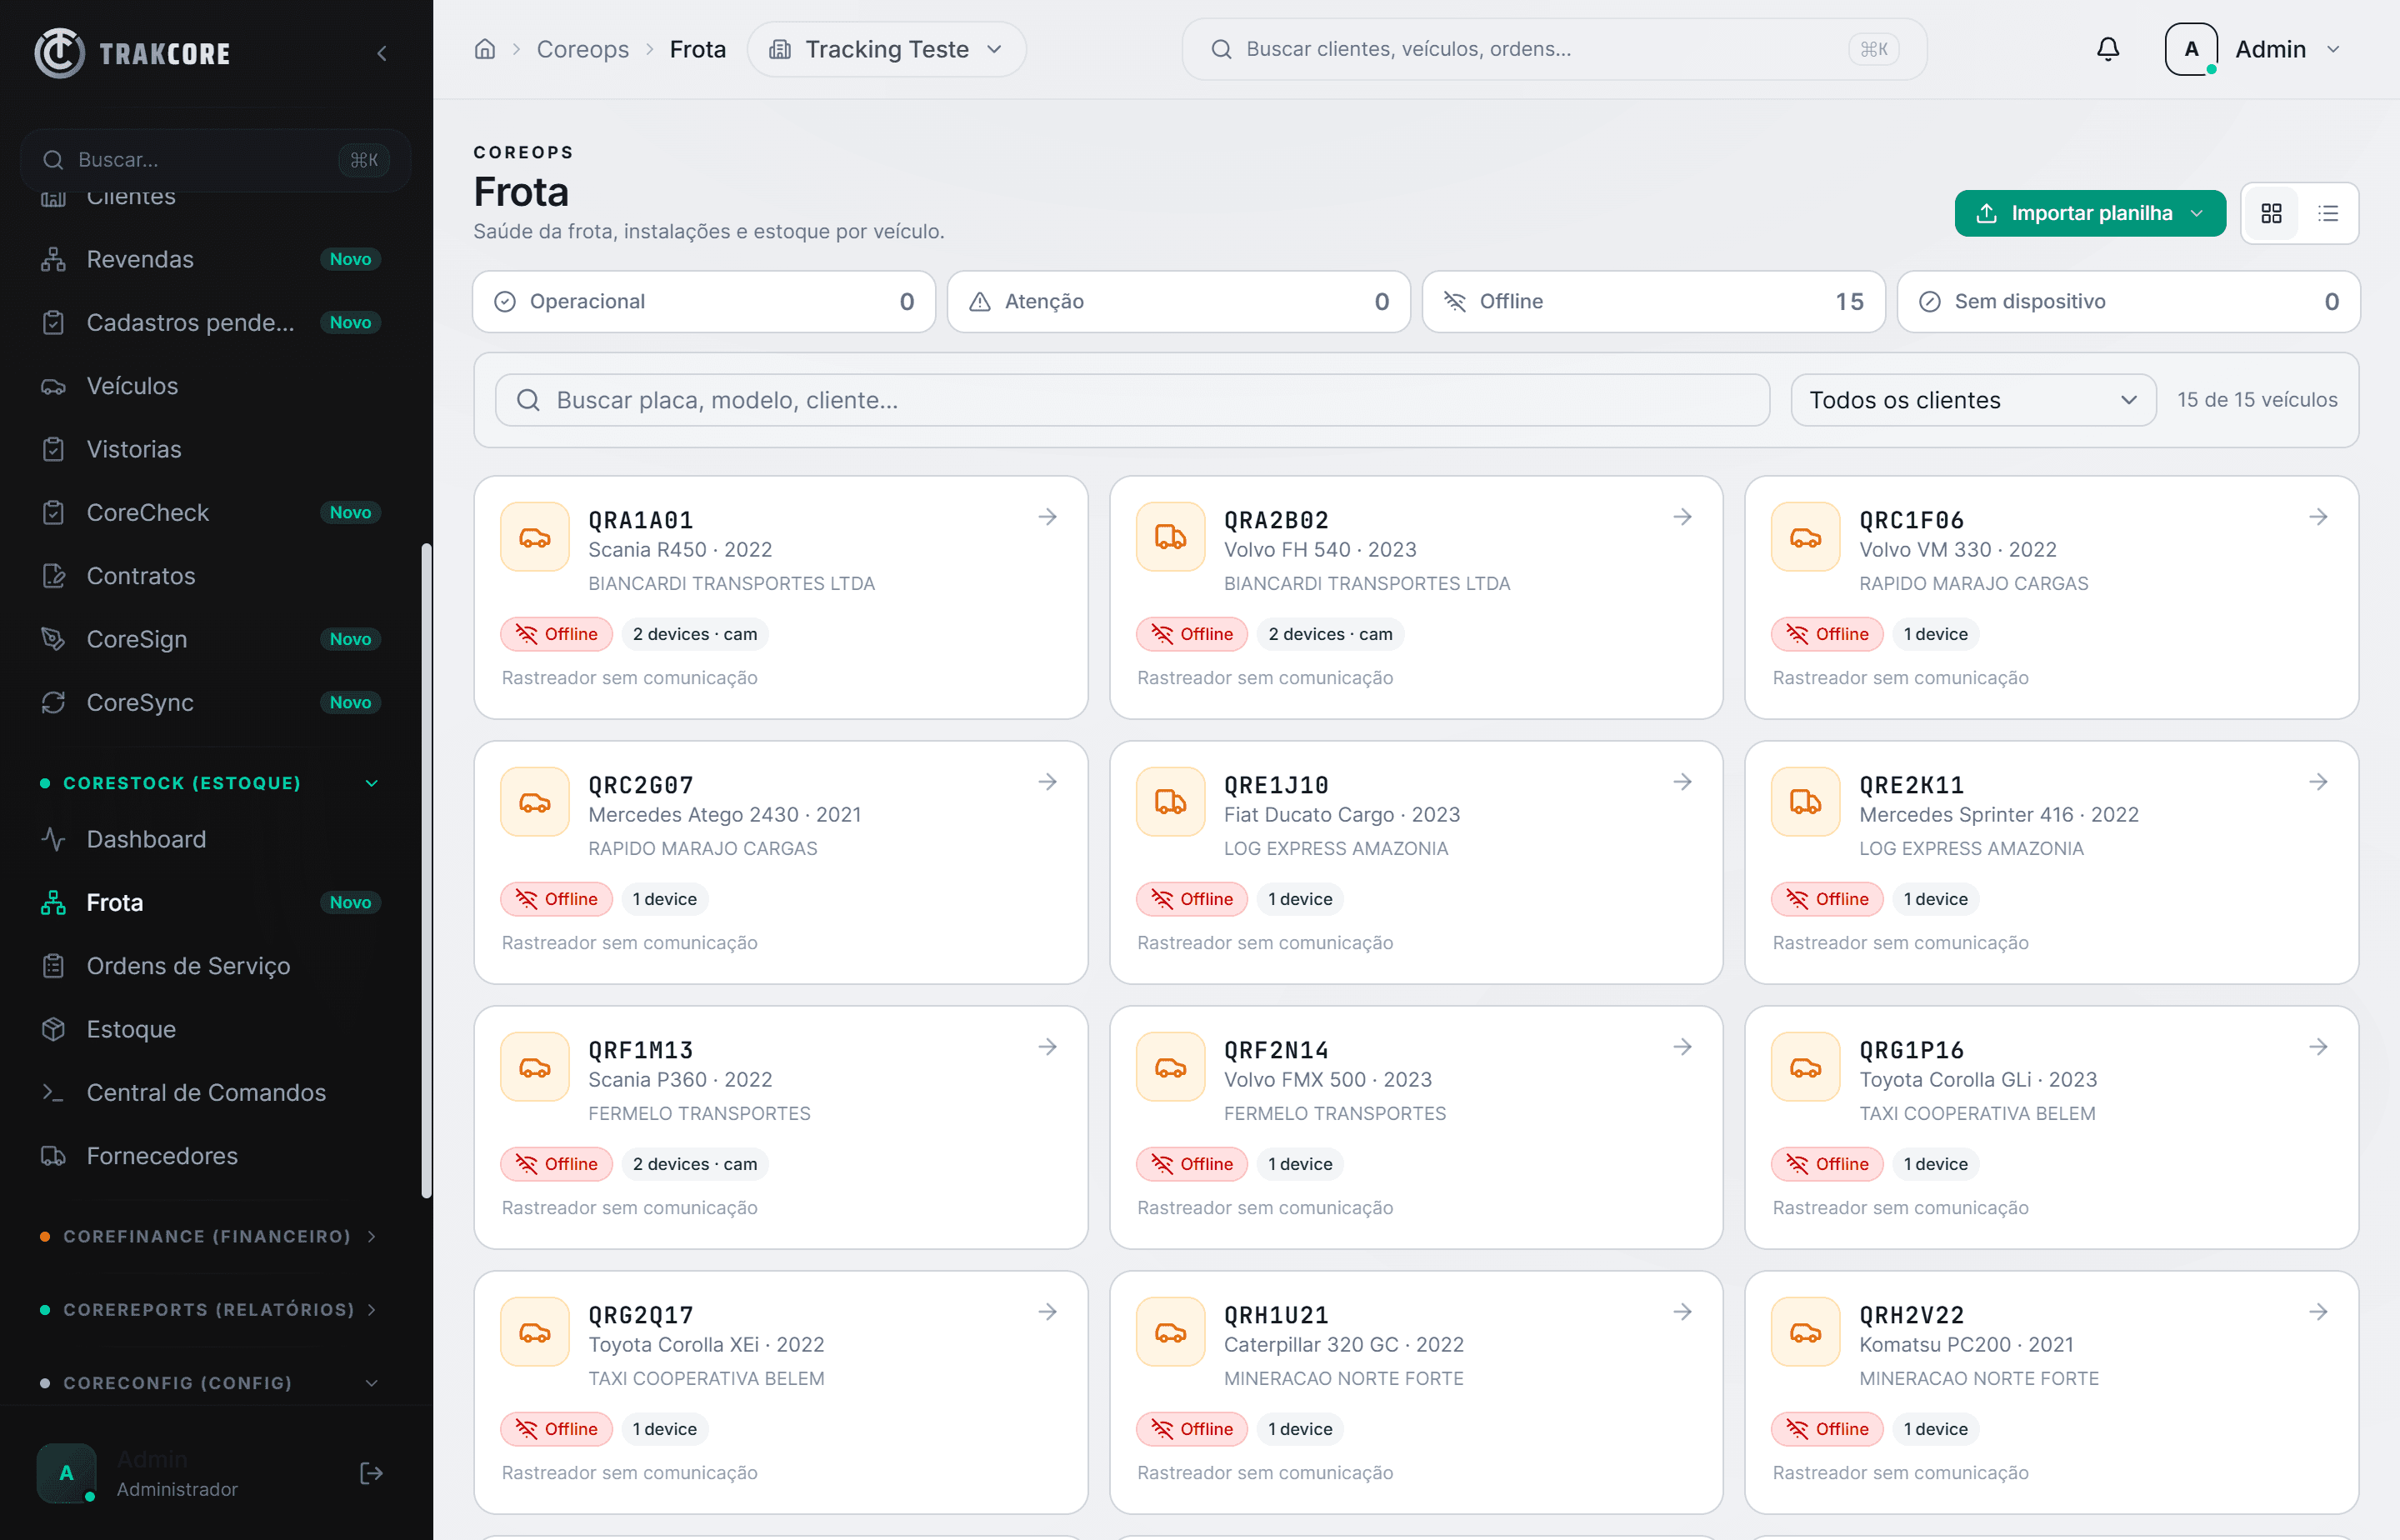
Task: Open CoreSign in sidebar
Action: (210, 639)
